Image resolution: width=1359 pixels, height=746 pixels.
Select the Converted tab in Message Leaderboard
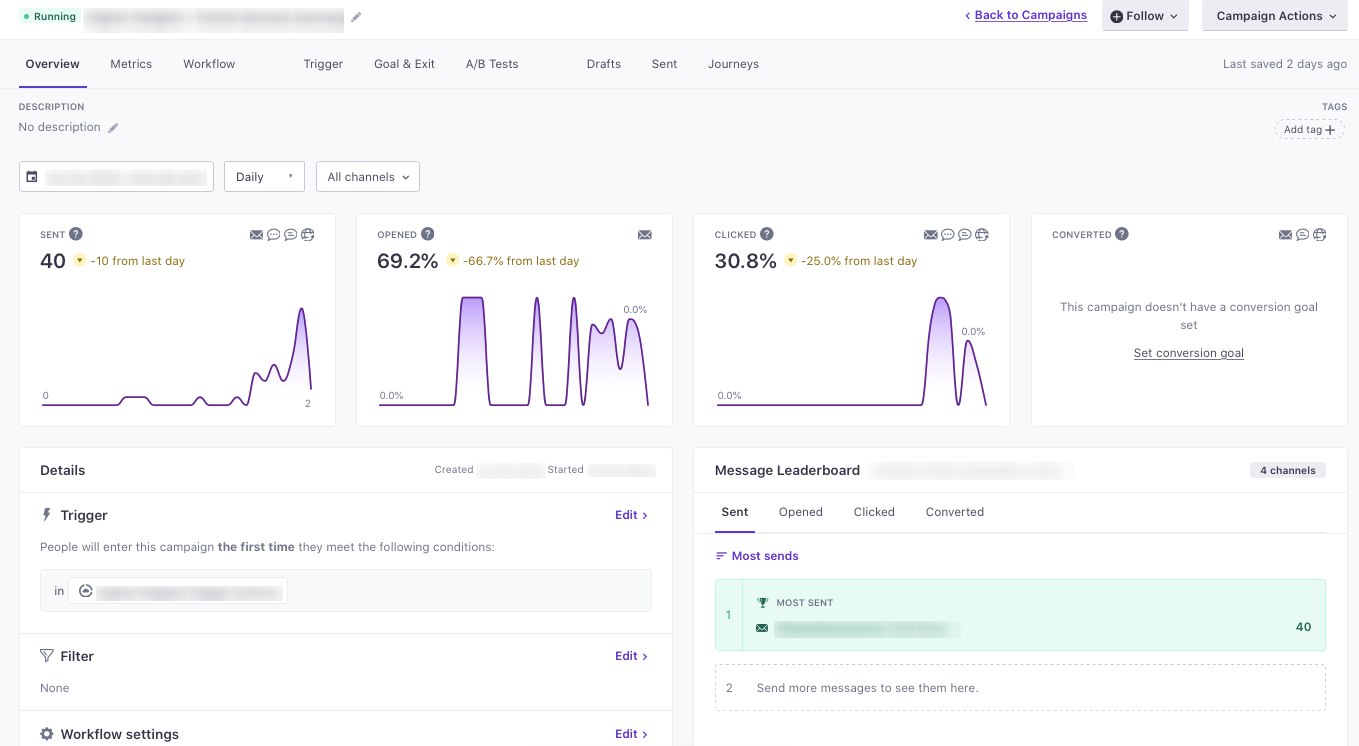[x=955, y=512]
